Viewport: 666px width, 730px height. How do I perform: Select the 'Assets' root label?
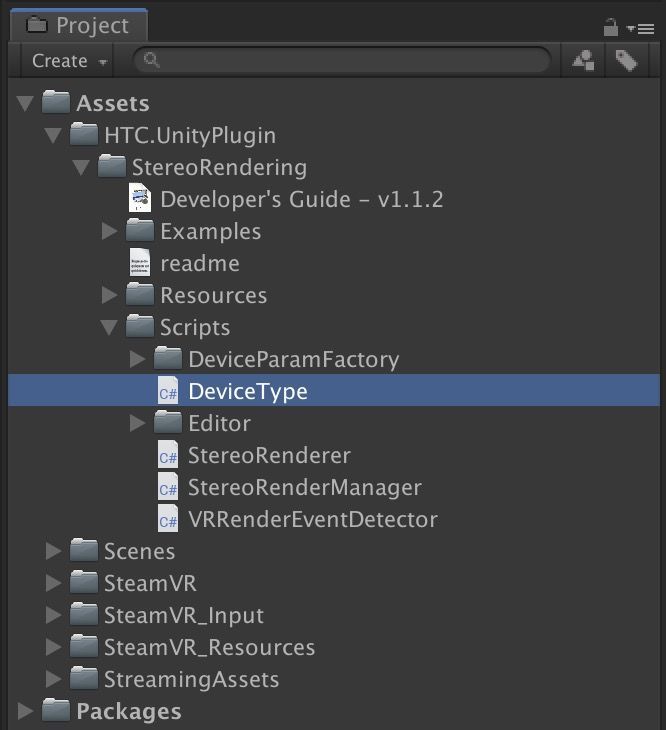pyautogui.click(x=113, y=103)
